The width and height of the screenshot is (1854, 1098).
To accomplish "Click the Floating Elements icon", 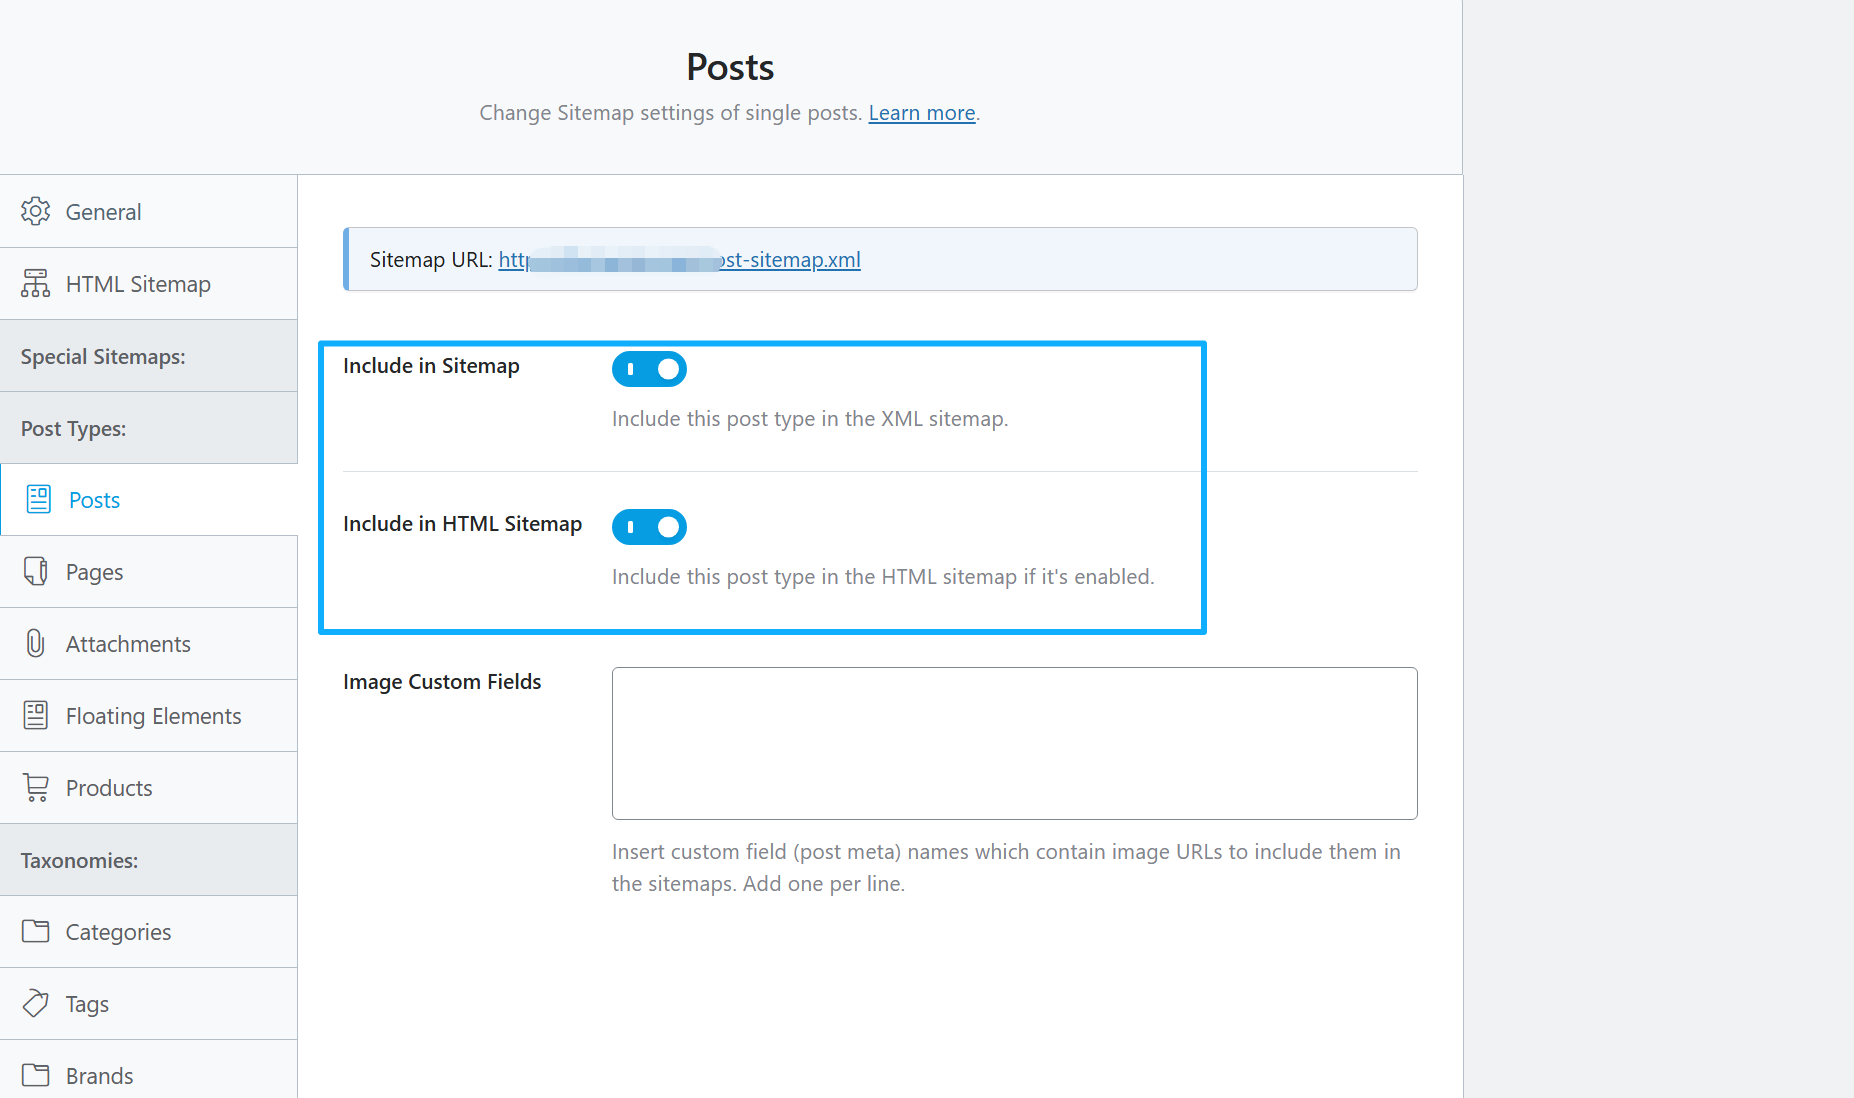I will 36,715.
